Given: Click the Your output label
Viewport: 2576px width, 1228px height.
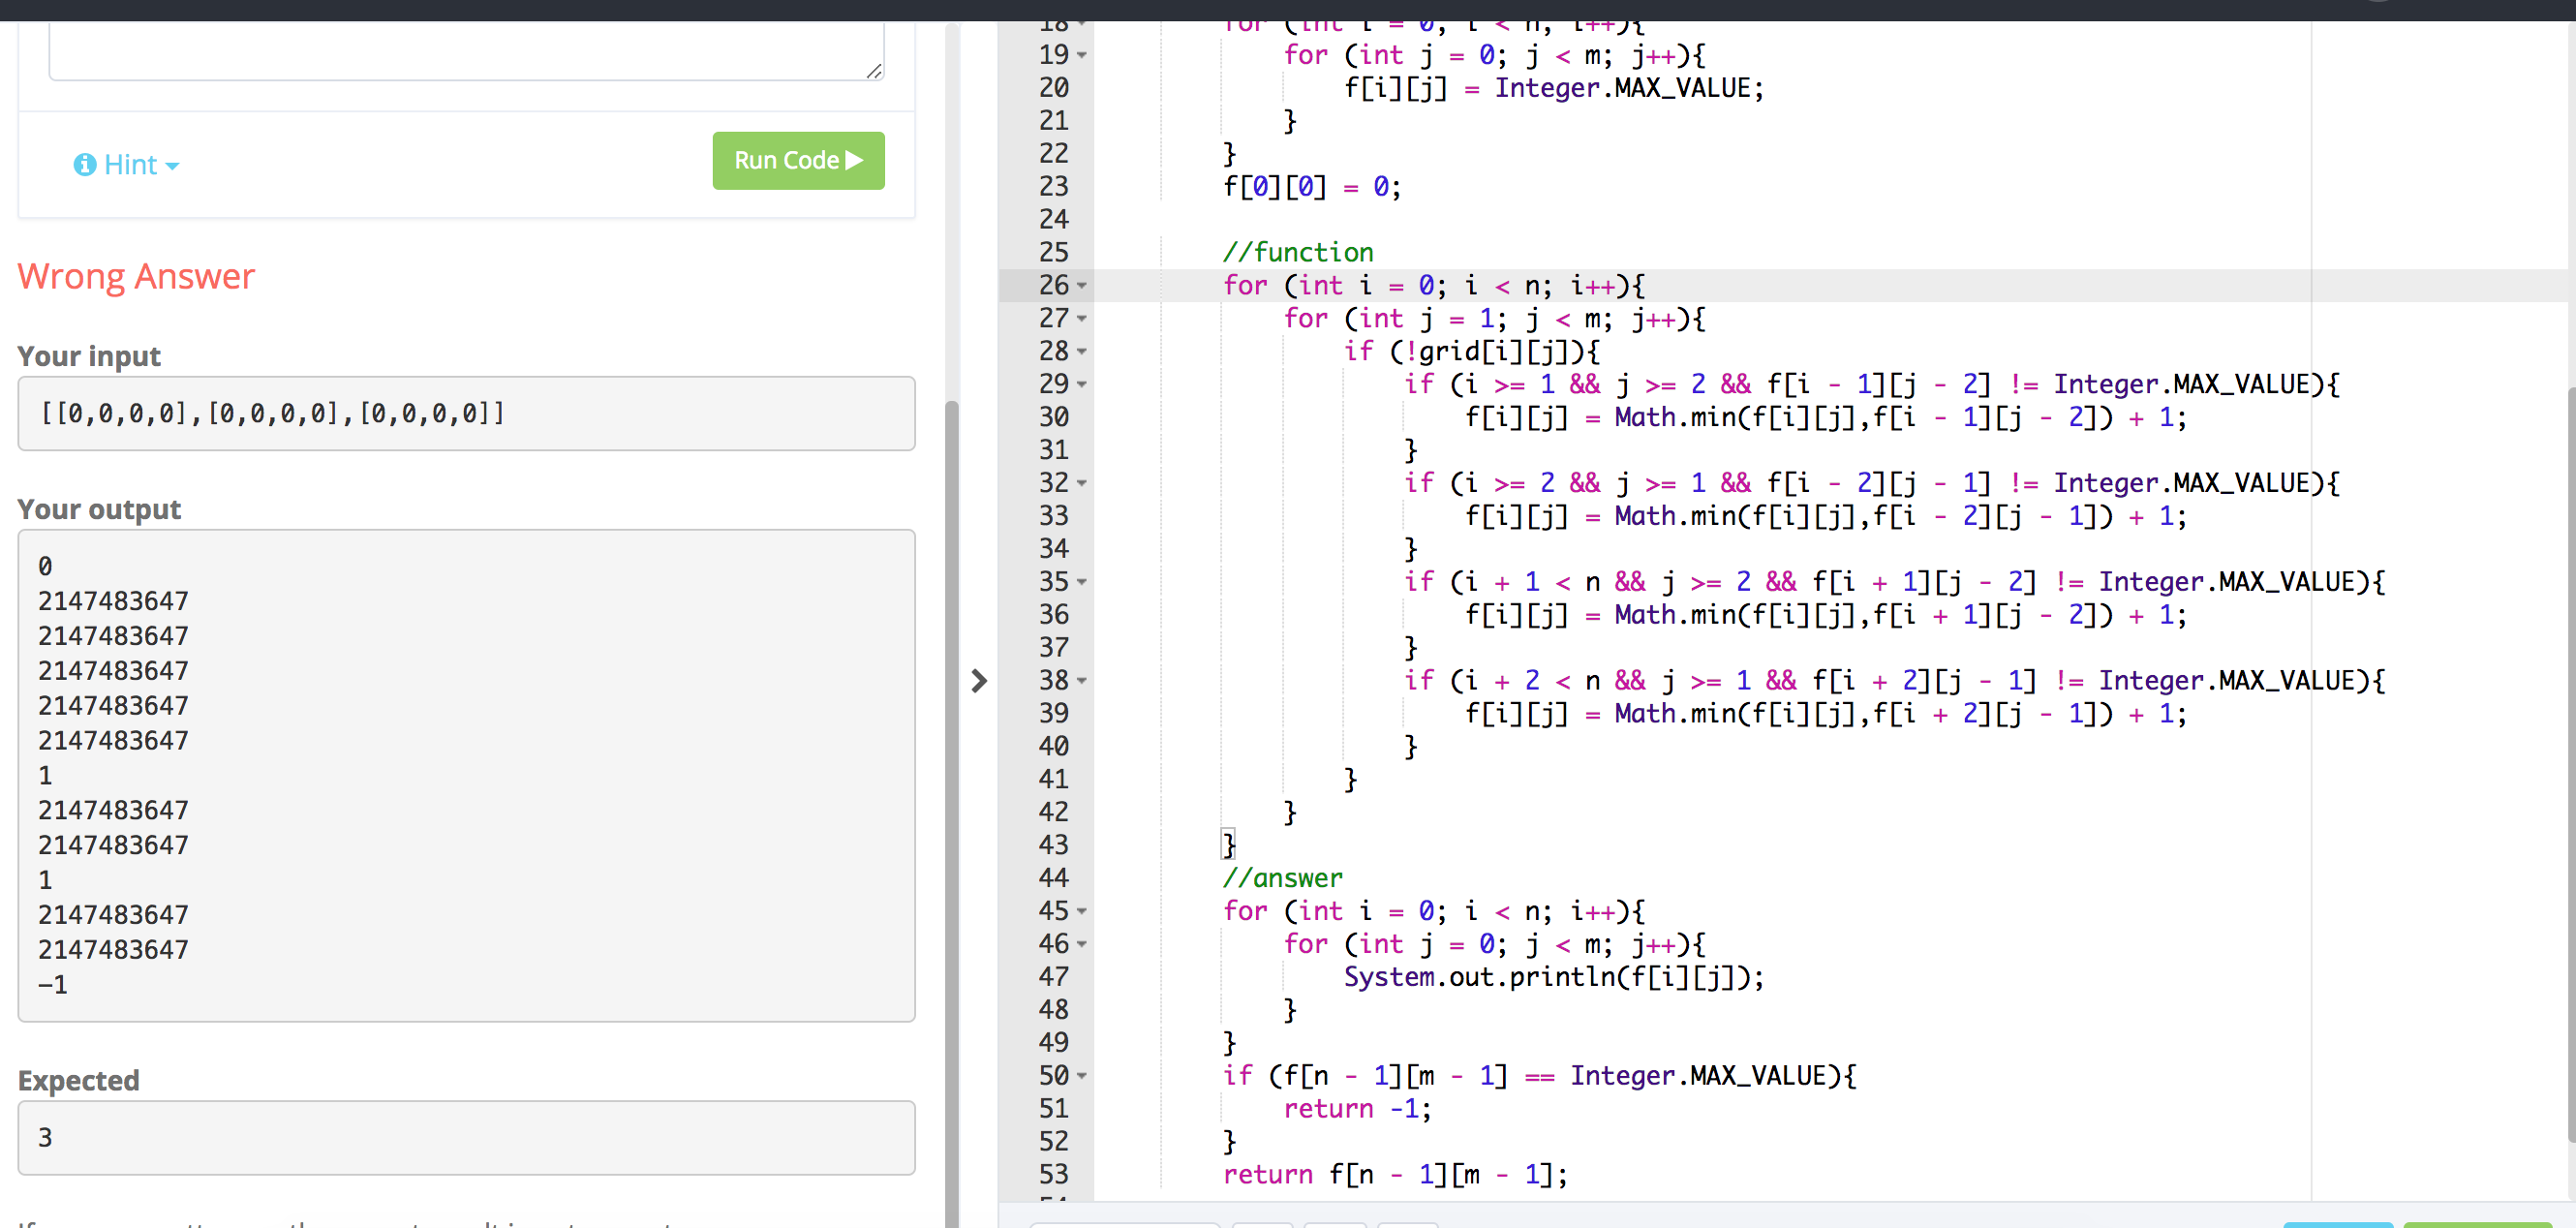Looking at the screenshot, I should 99,509.
